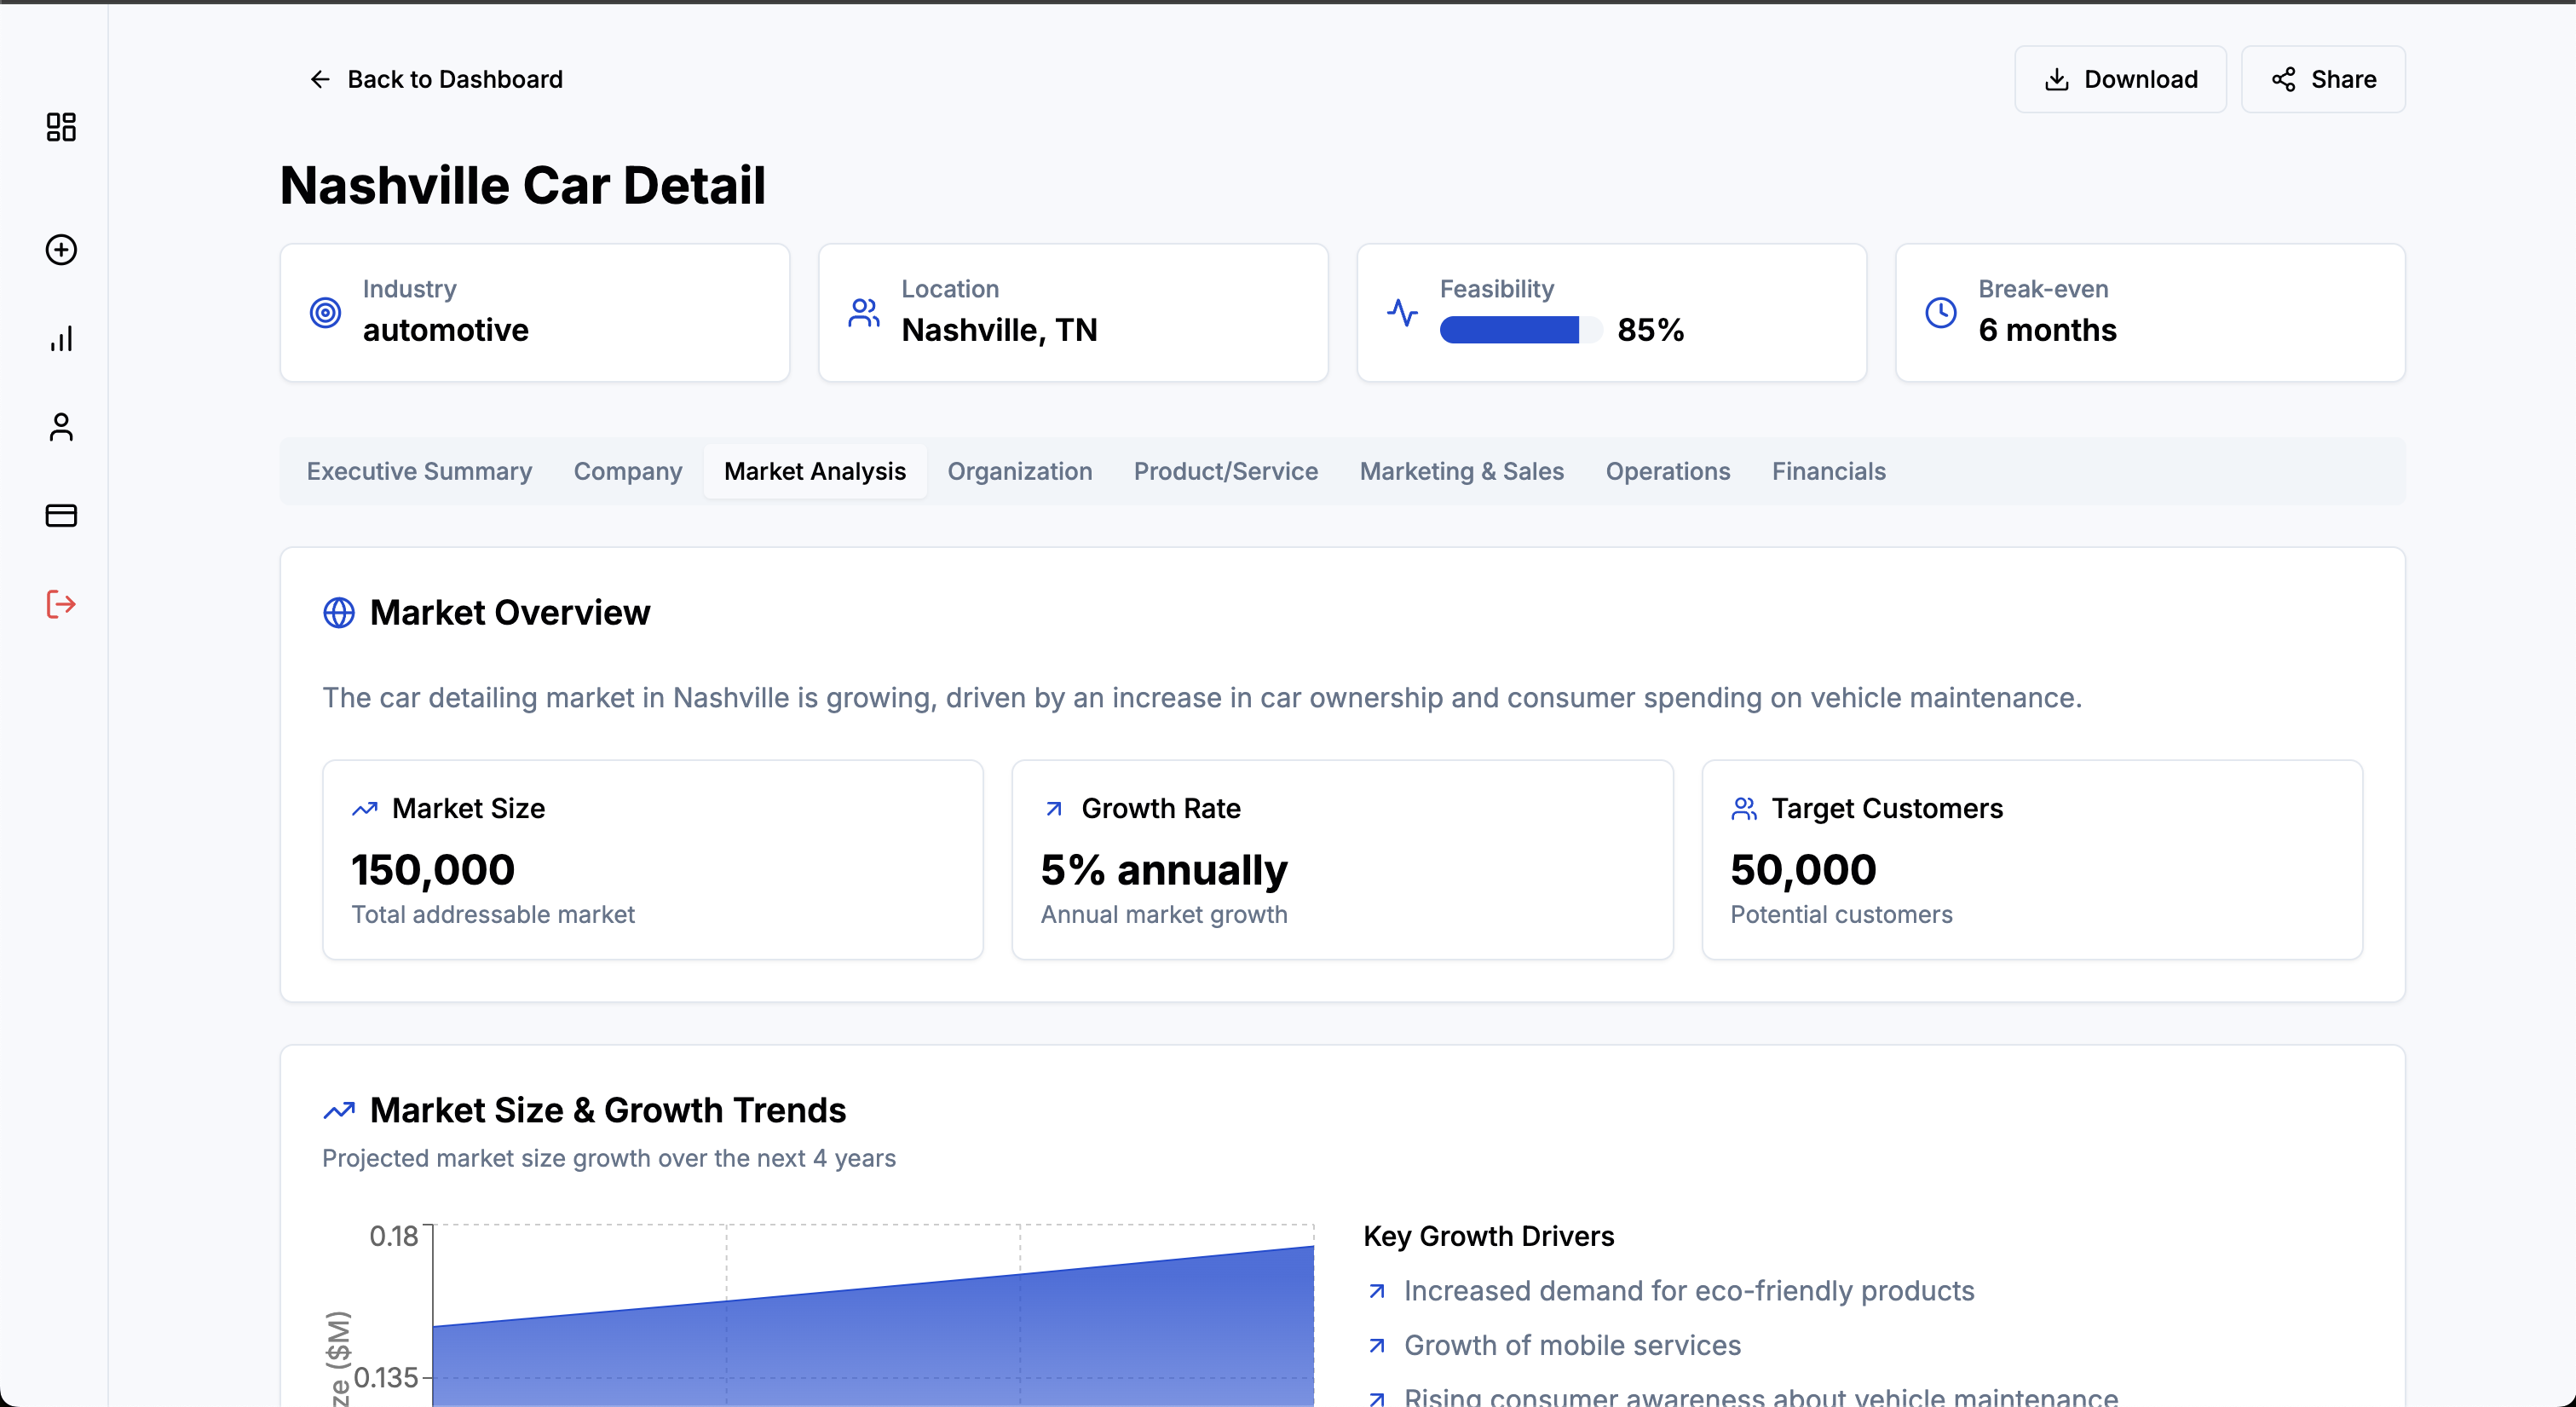Click 'Growth of mobile services' text

[1572, 1346]
